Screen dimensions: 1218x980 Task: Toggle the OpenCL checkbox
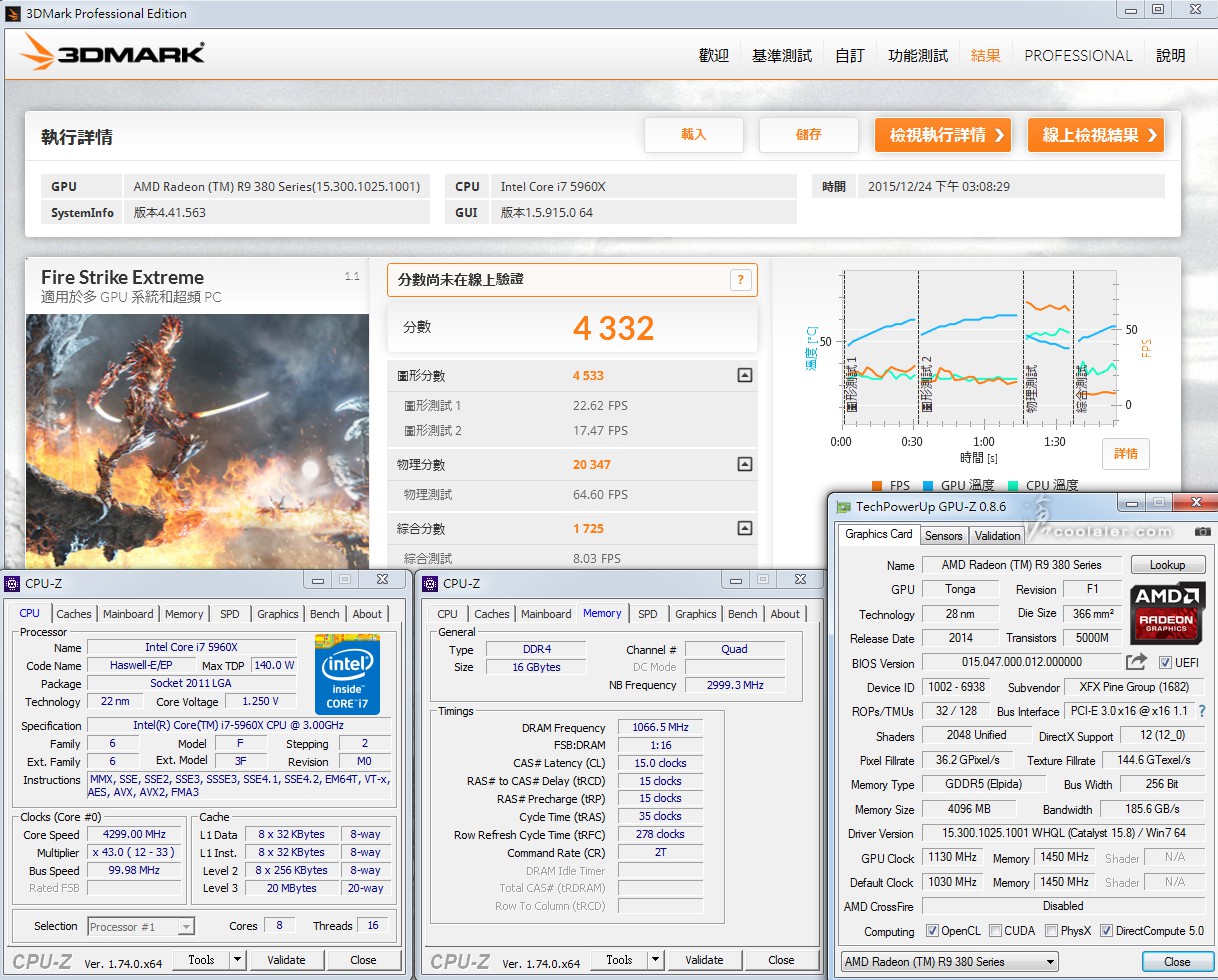(932, 931)
